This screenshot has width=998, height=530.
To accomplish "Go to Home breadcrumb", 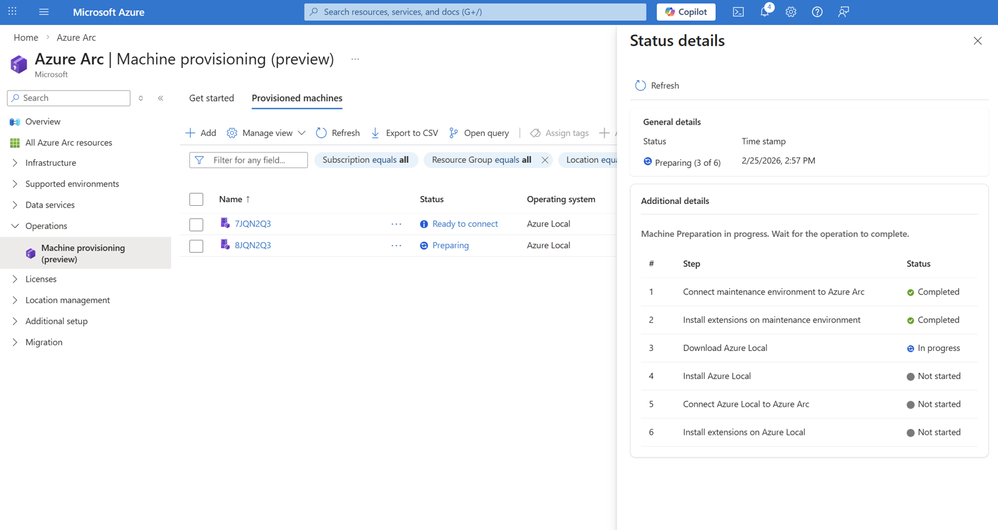I will click(25, 38).
